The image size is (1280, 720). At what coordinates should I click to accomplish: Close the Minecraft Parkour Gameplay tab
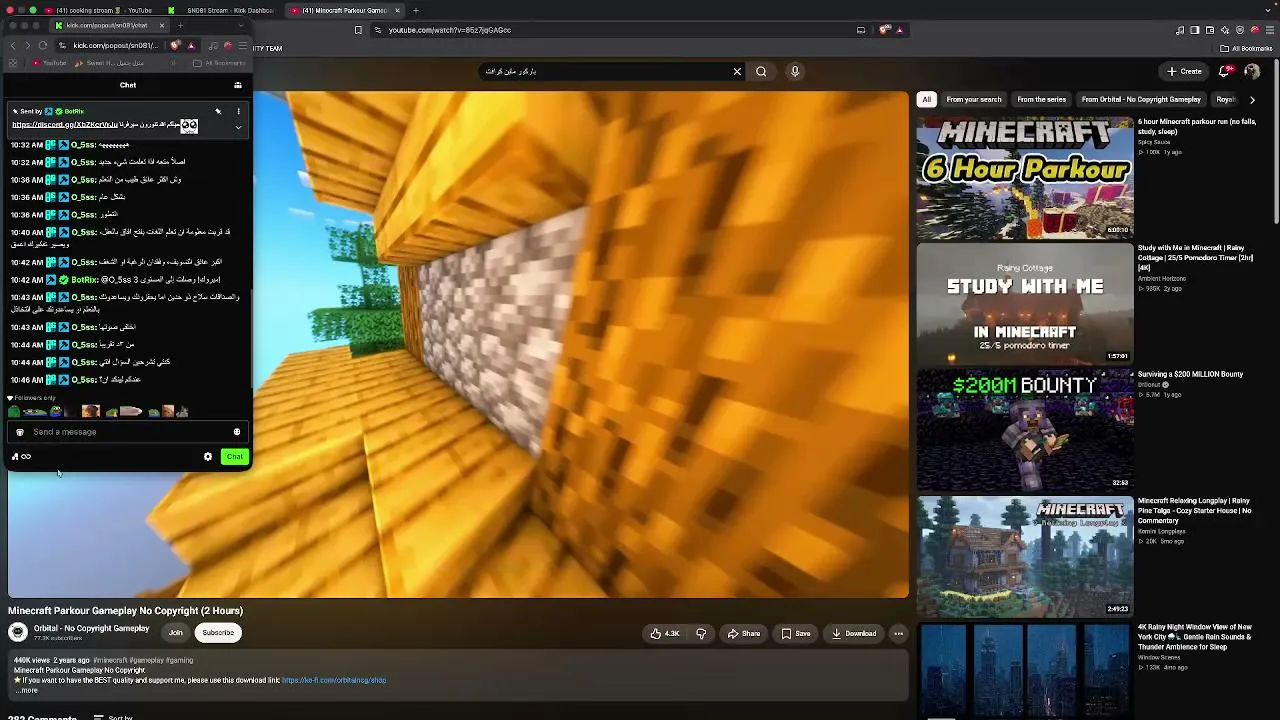(398, 10)
